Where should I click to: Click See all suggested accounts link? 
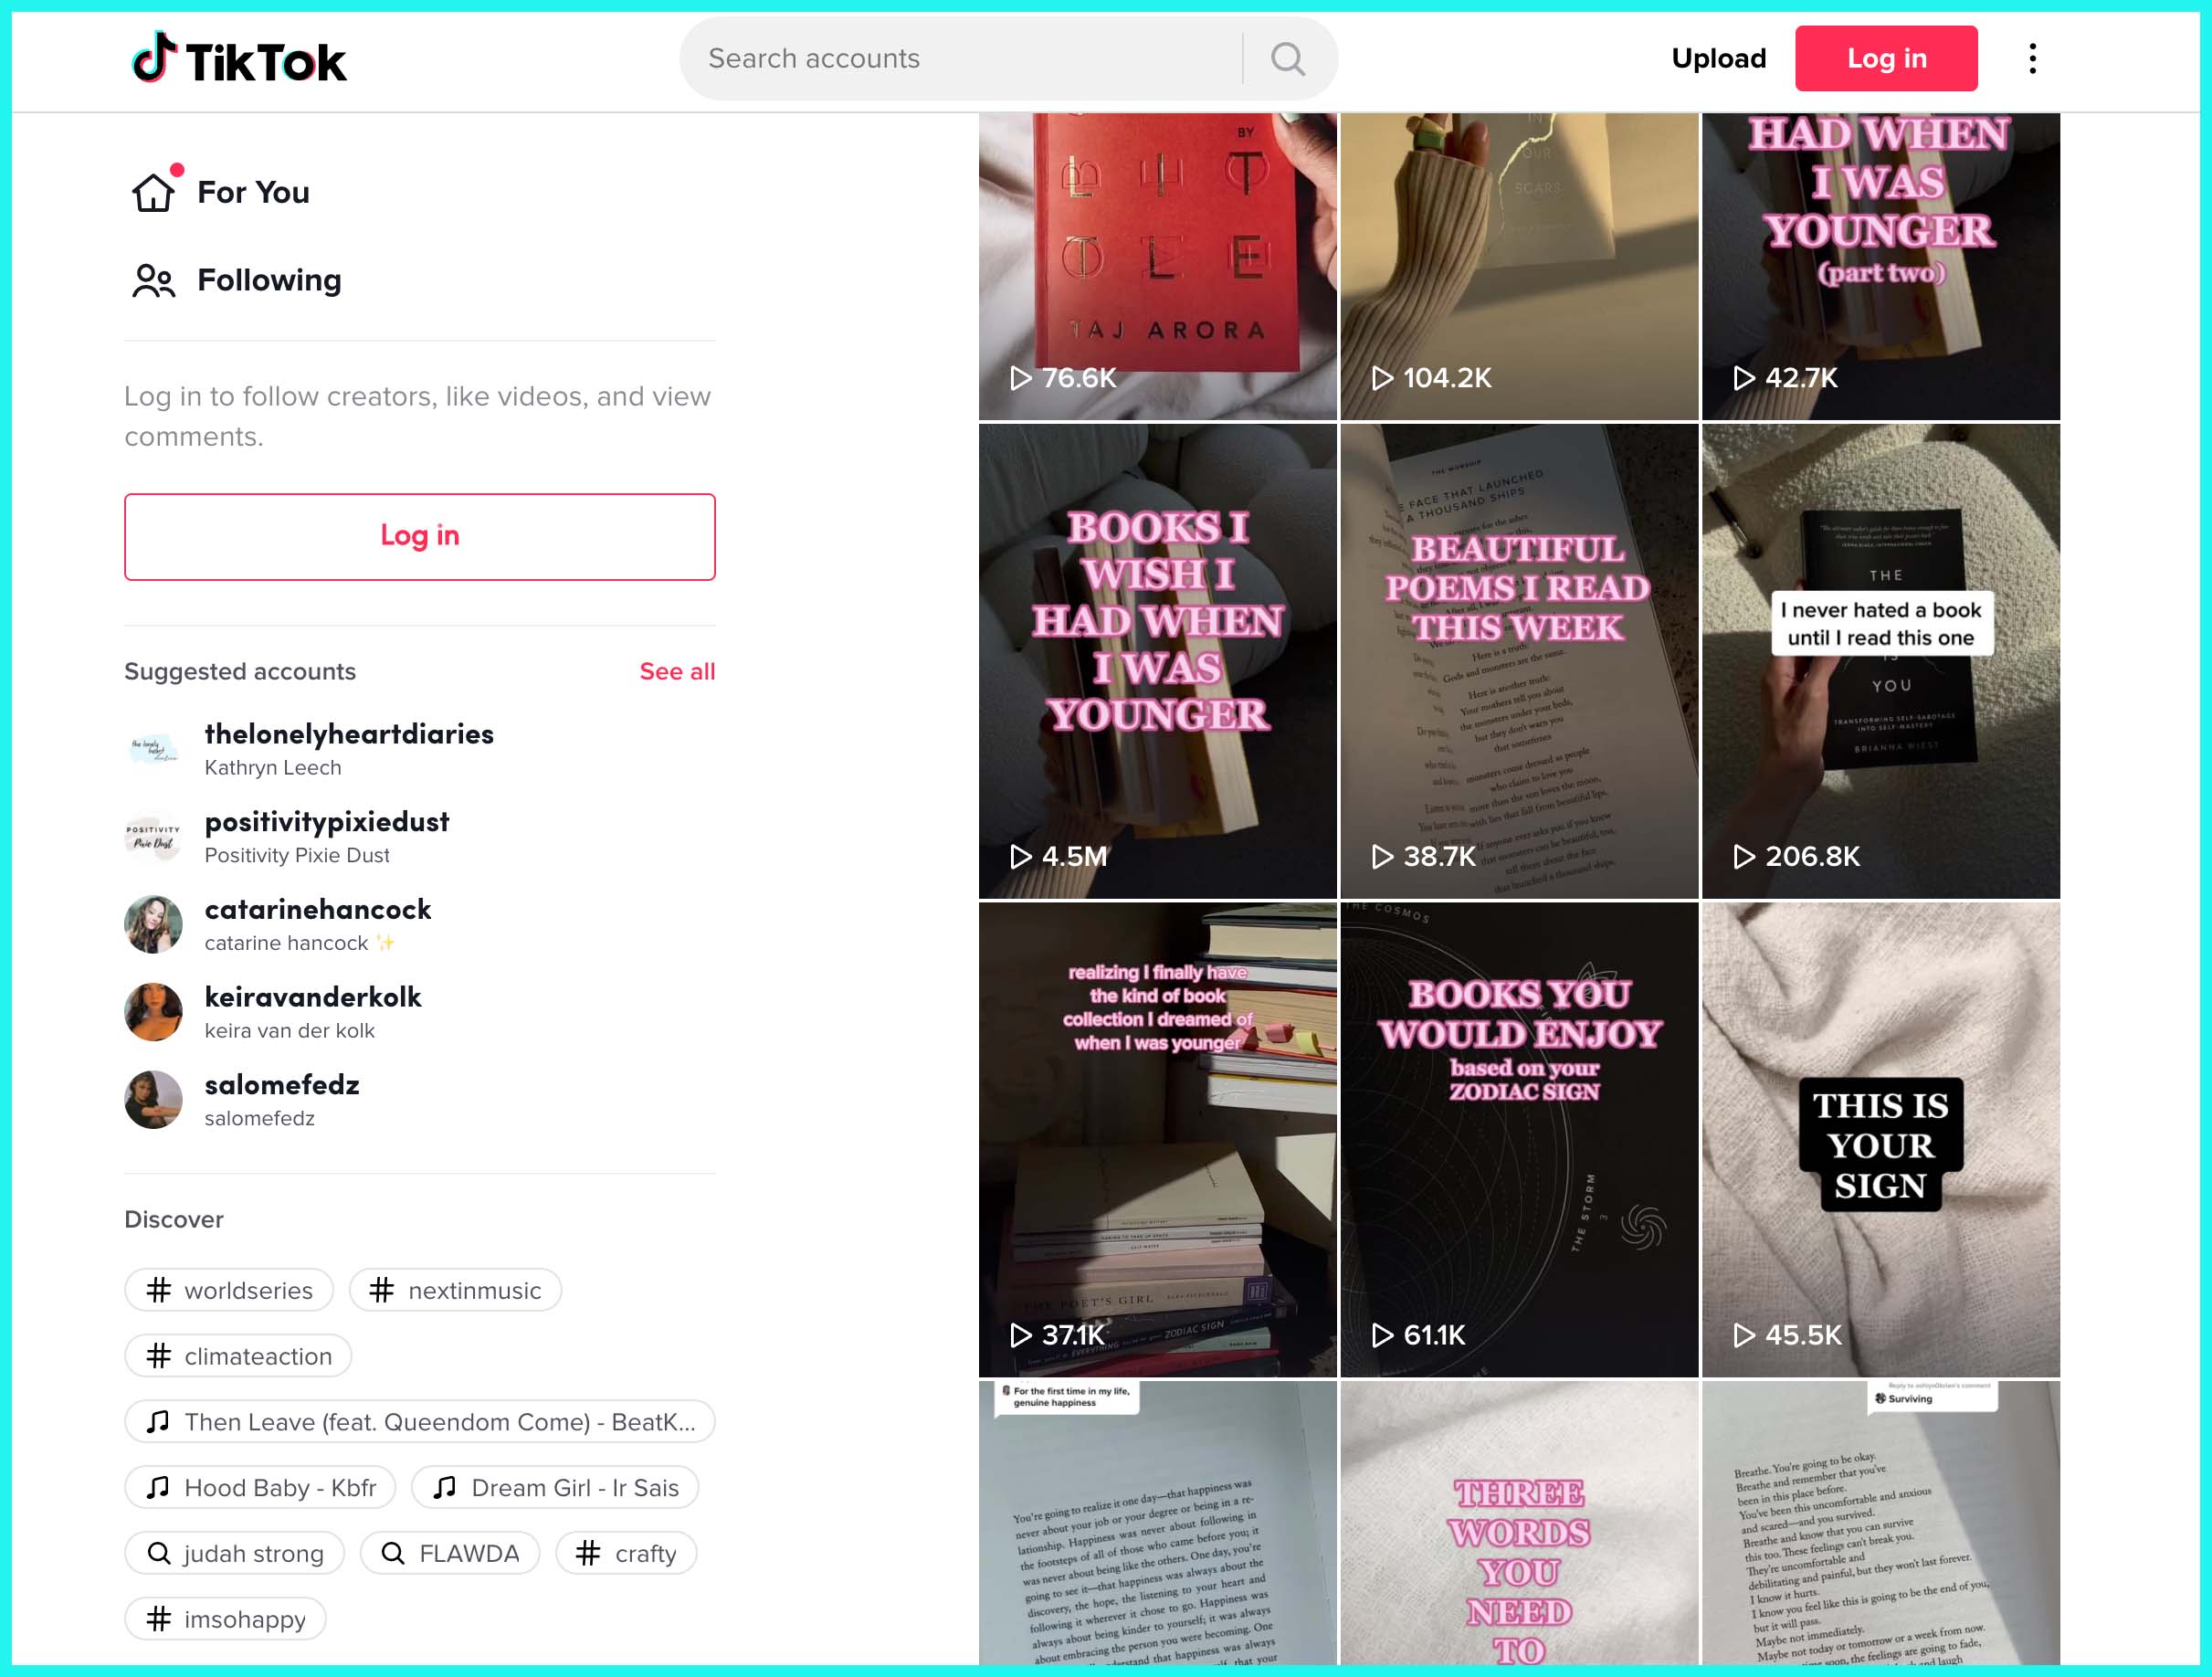[678, 671]
